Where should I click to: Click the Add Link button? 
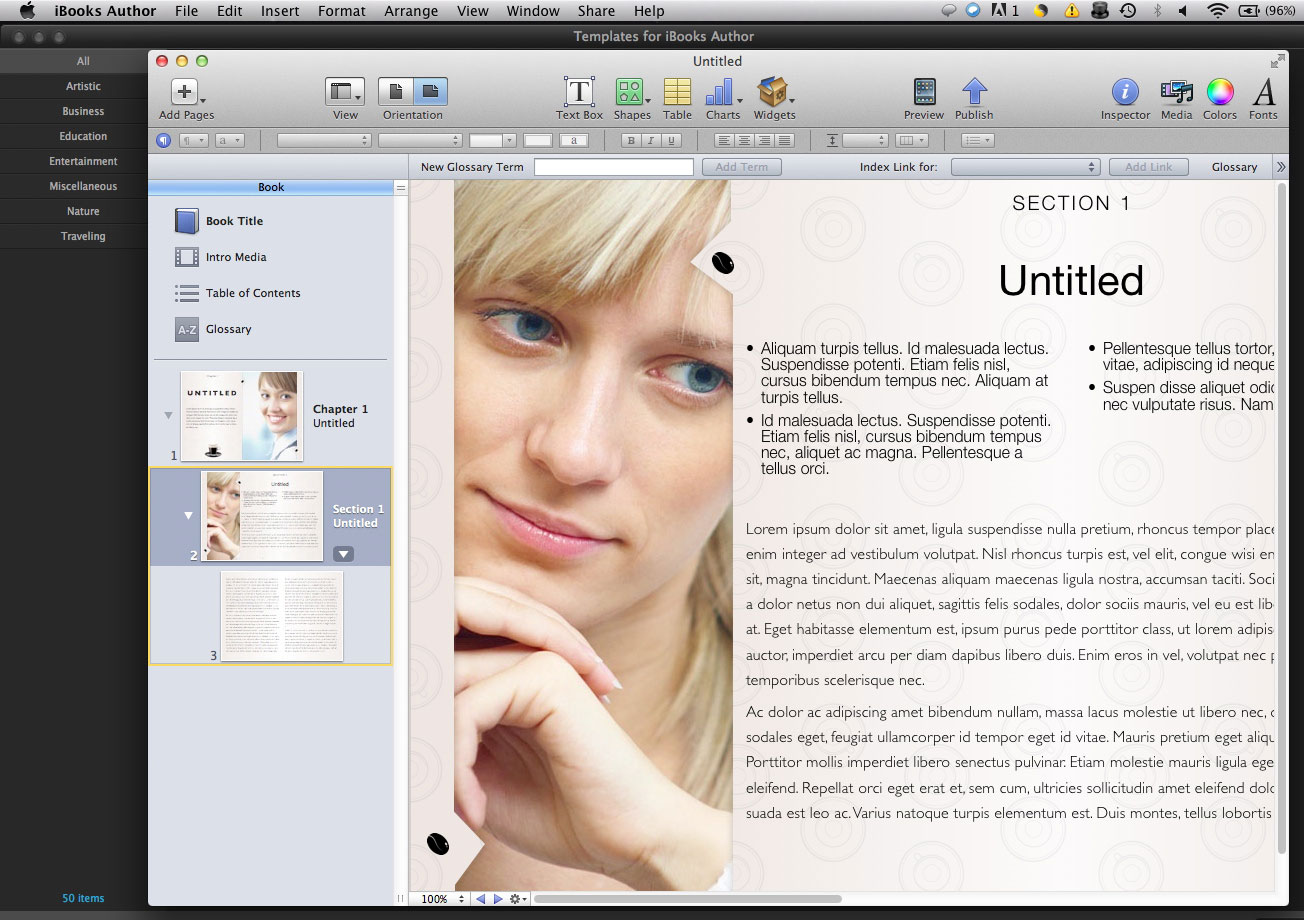(x=1148, y=167)
